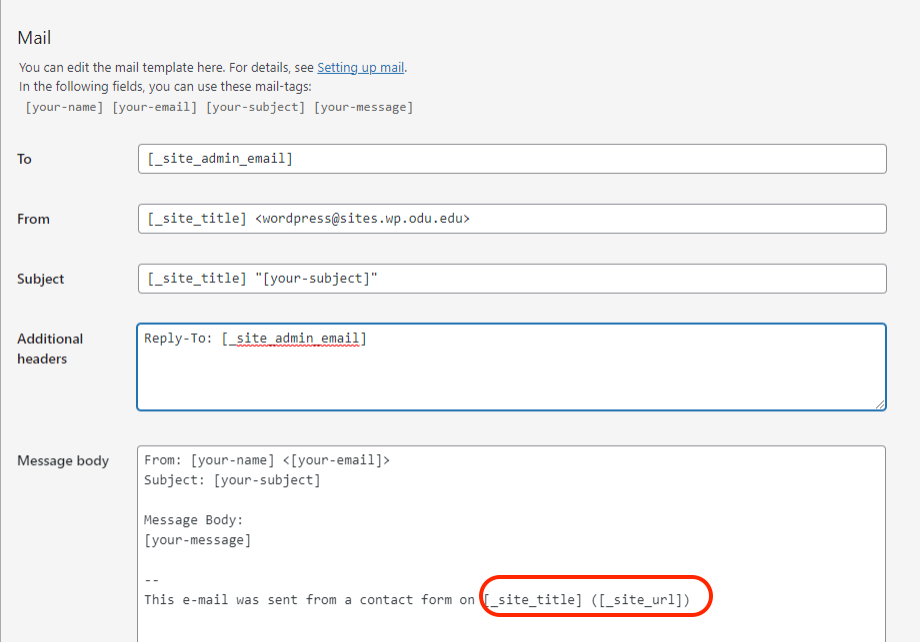Click the [your-name] mail-tag in the tag list

[x=64, y=107]
